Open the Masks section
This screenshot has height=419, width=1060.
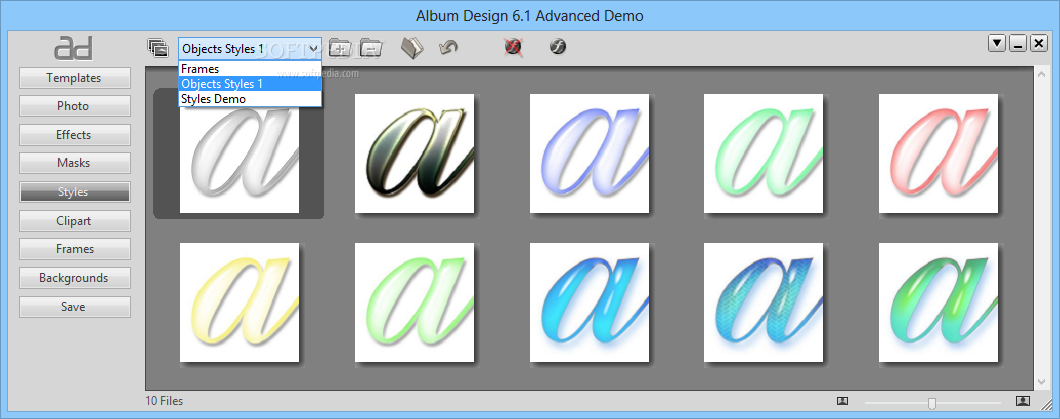[x=74, y=163]
